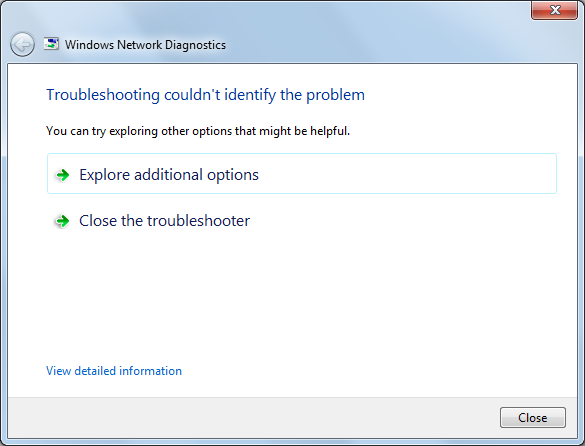Open View detailed information link
585x446 pixels.
(x=114, y=371)
